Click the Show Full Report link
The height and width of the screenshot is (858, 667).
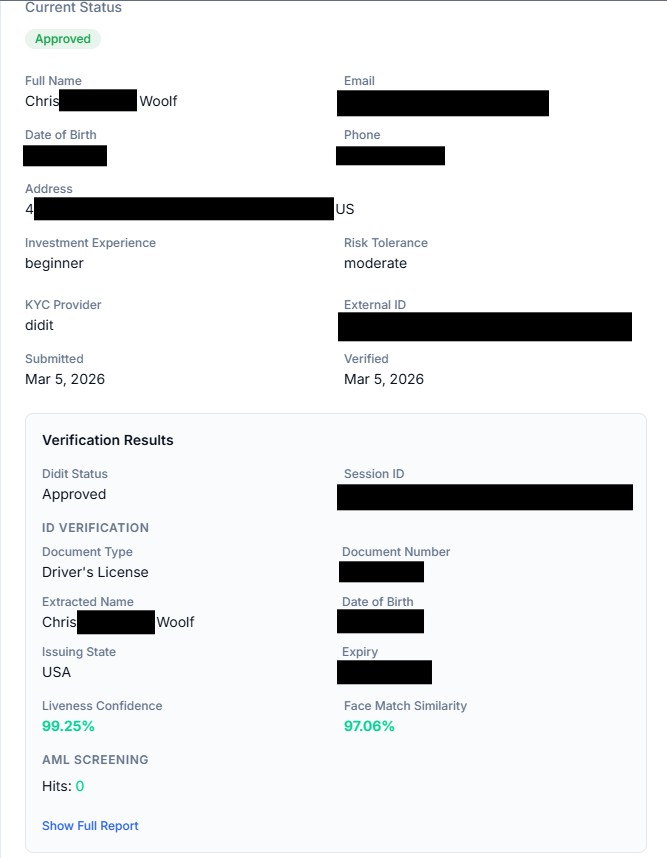90,826
